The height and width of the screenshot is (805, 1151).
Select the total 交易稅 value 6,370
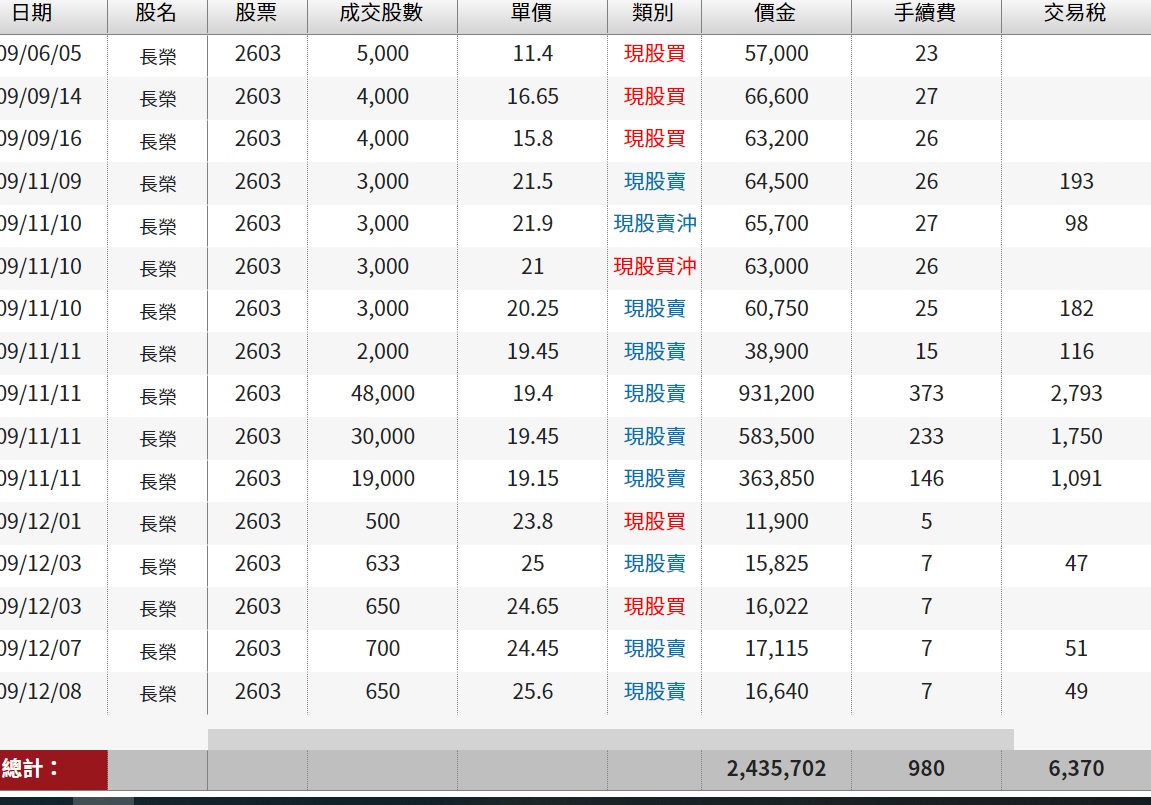[x=1076, y=769]
